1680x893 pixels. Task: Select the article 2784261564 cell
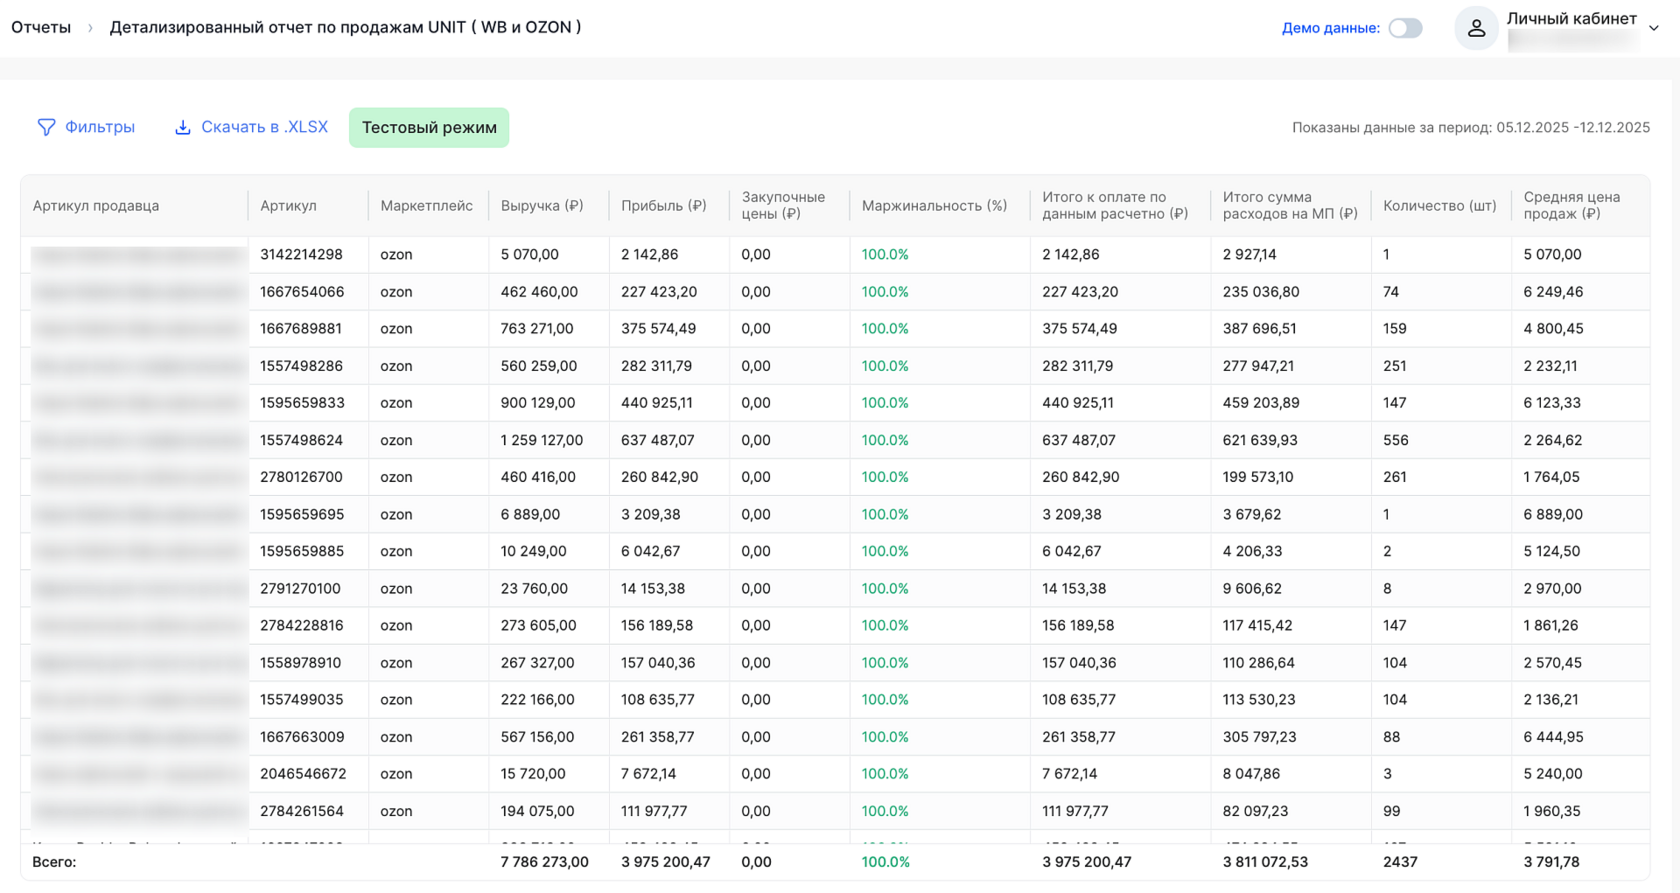click(302, 811)
